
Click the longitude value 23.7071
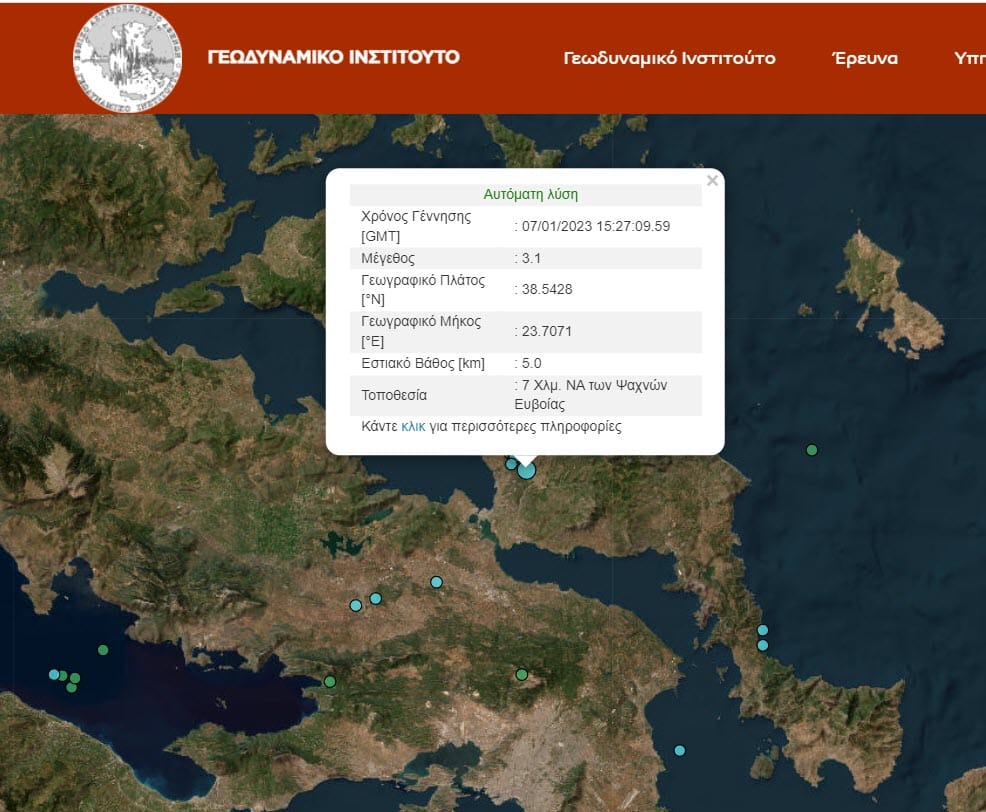click(x=546, y=331)
